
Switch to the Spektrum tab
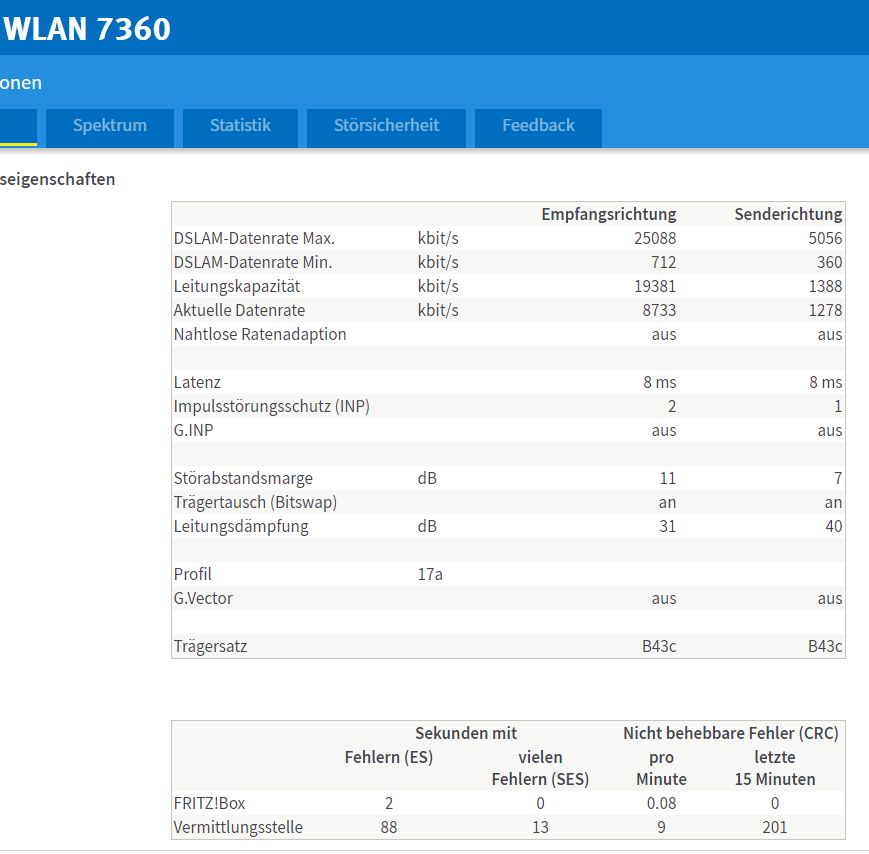pyautogui.click(x=109, y=126)
